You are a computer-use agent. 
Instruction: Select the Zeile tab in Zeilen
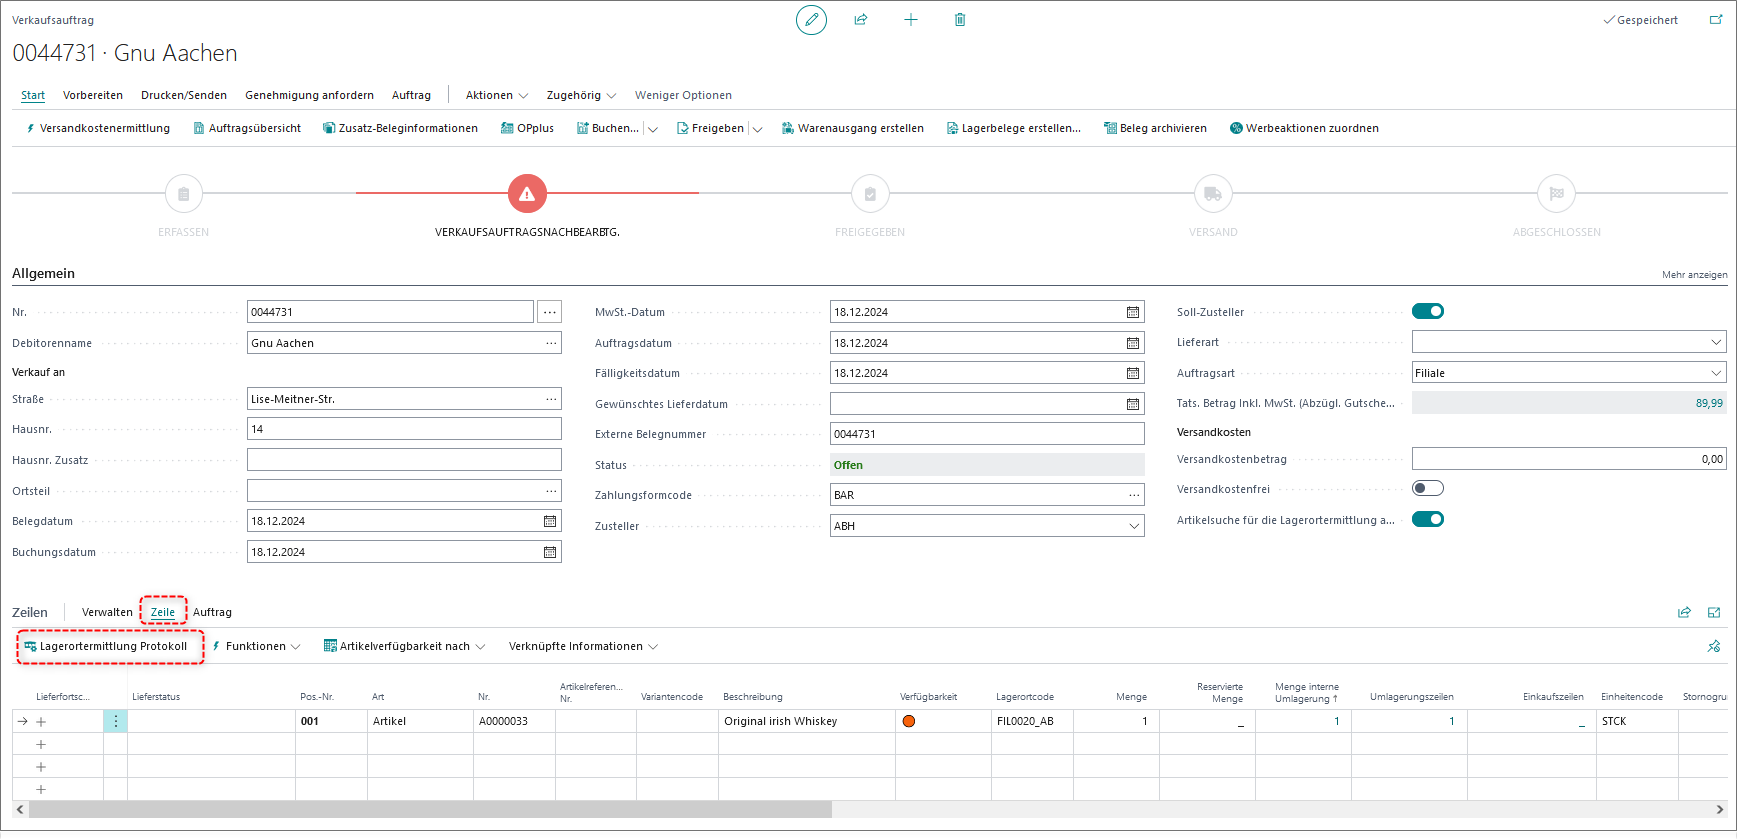tap(163, 612)
